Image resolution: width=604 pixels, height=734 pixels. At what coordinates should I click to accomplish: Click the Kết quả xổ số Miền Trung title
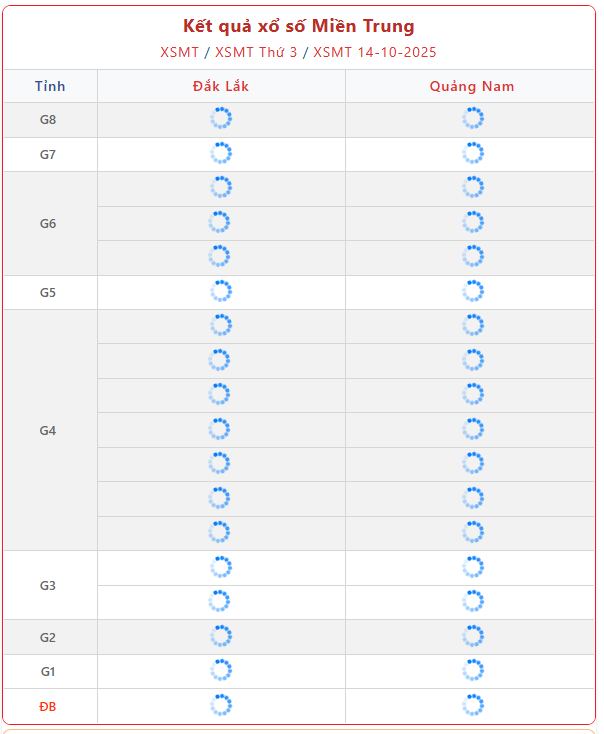tap(298, 26)
